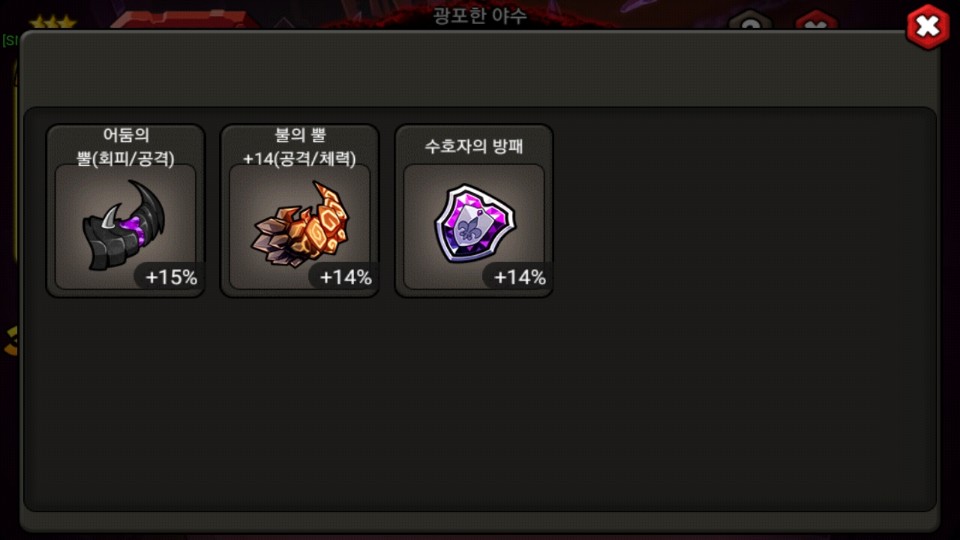Screen dimensions: 960x540
Task: Click the +14% badge on fire horn
Action: (x=345, y=277)
